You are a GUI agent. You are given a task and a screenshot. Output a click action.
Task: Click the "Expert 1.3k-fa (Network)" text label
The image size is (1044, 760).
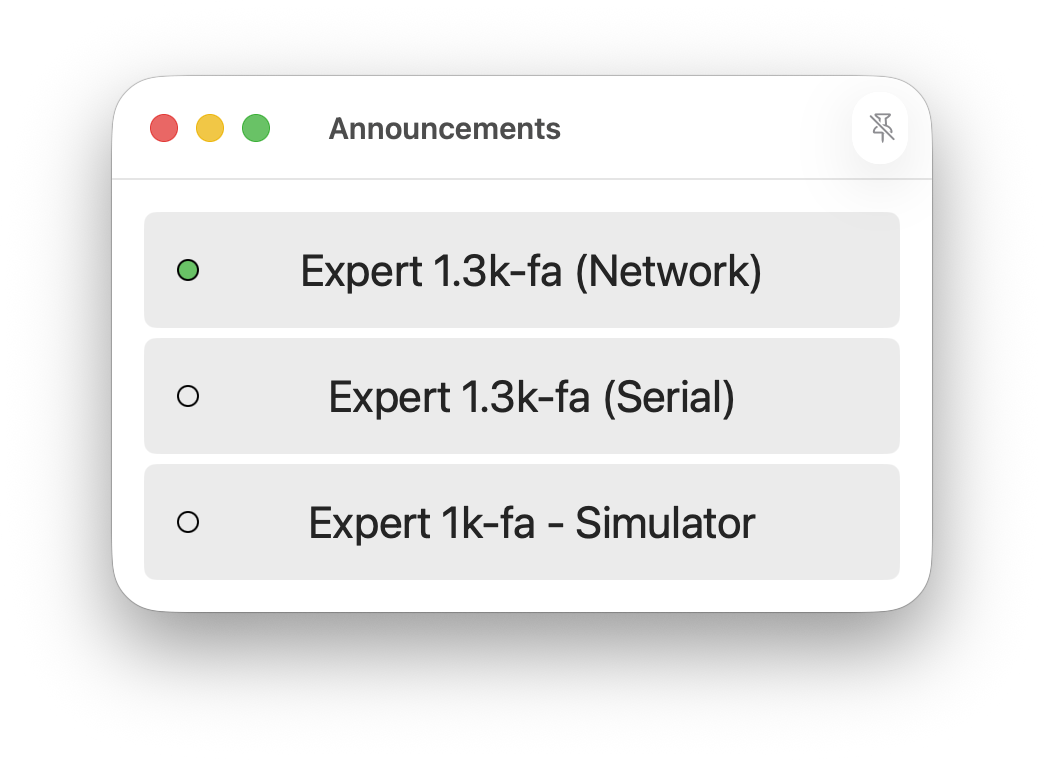coord(531,272)
